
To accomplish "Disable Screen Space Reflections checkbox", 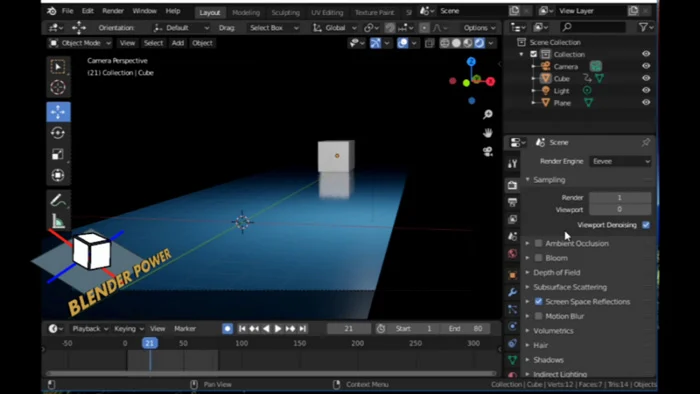I will click(538, 302).
